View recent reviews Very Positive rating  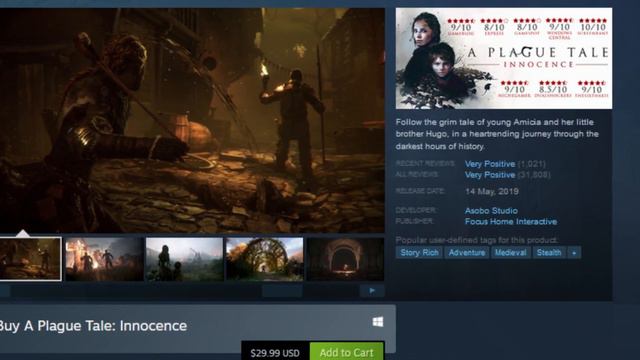[490, 164]
